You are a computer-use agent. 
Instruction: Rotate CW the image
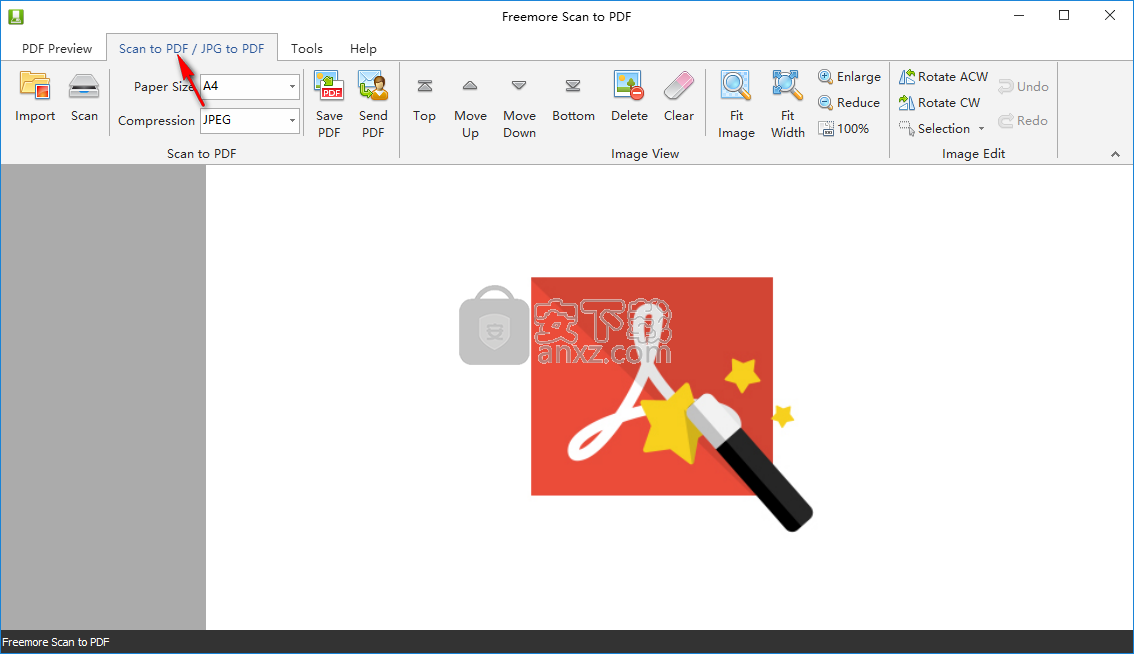click(939, 103)
